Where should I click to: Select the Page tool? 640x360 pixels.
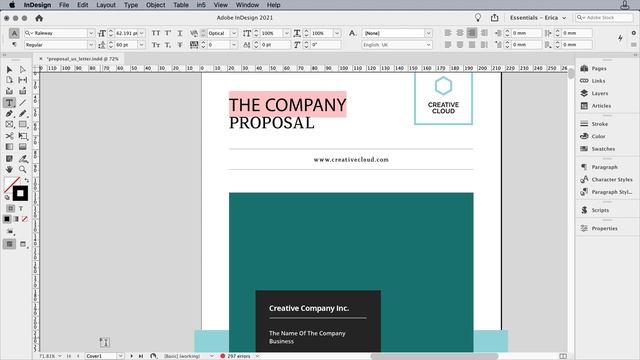9,80
